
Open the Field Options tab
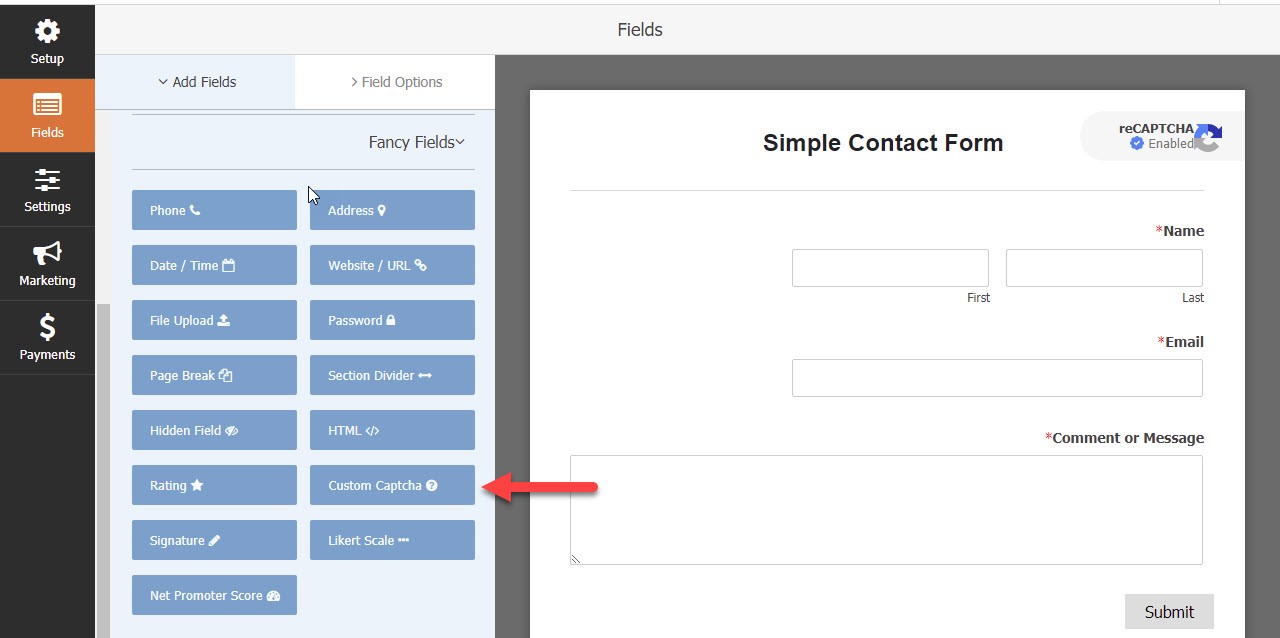pos(396,82)
